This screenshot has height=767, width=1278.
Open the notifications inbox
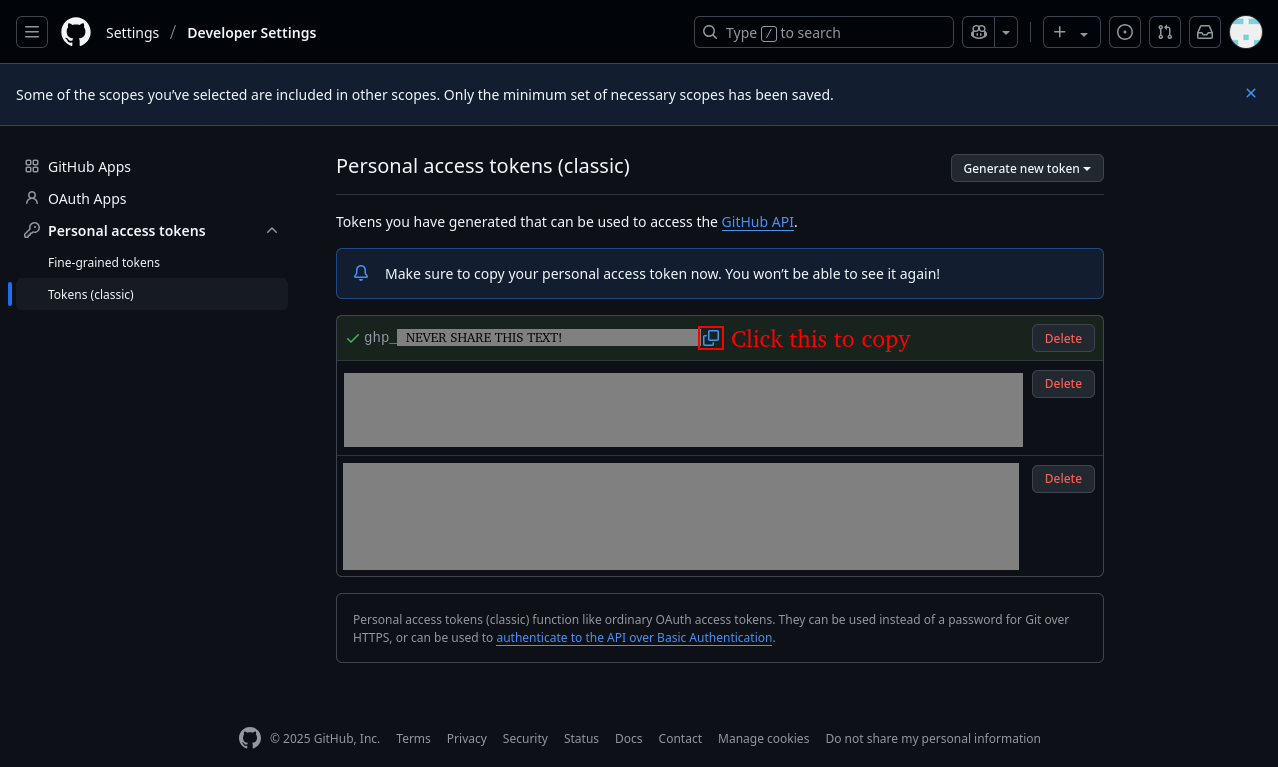coord(1204,31)
